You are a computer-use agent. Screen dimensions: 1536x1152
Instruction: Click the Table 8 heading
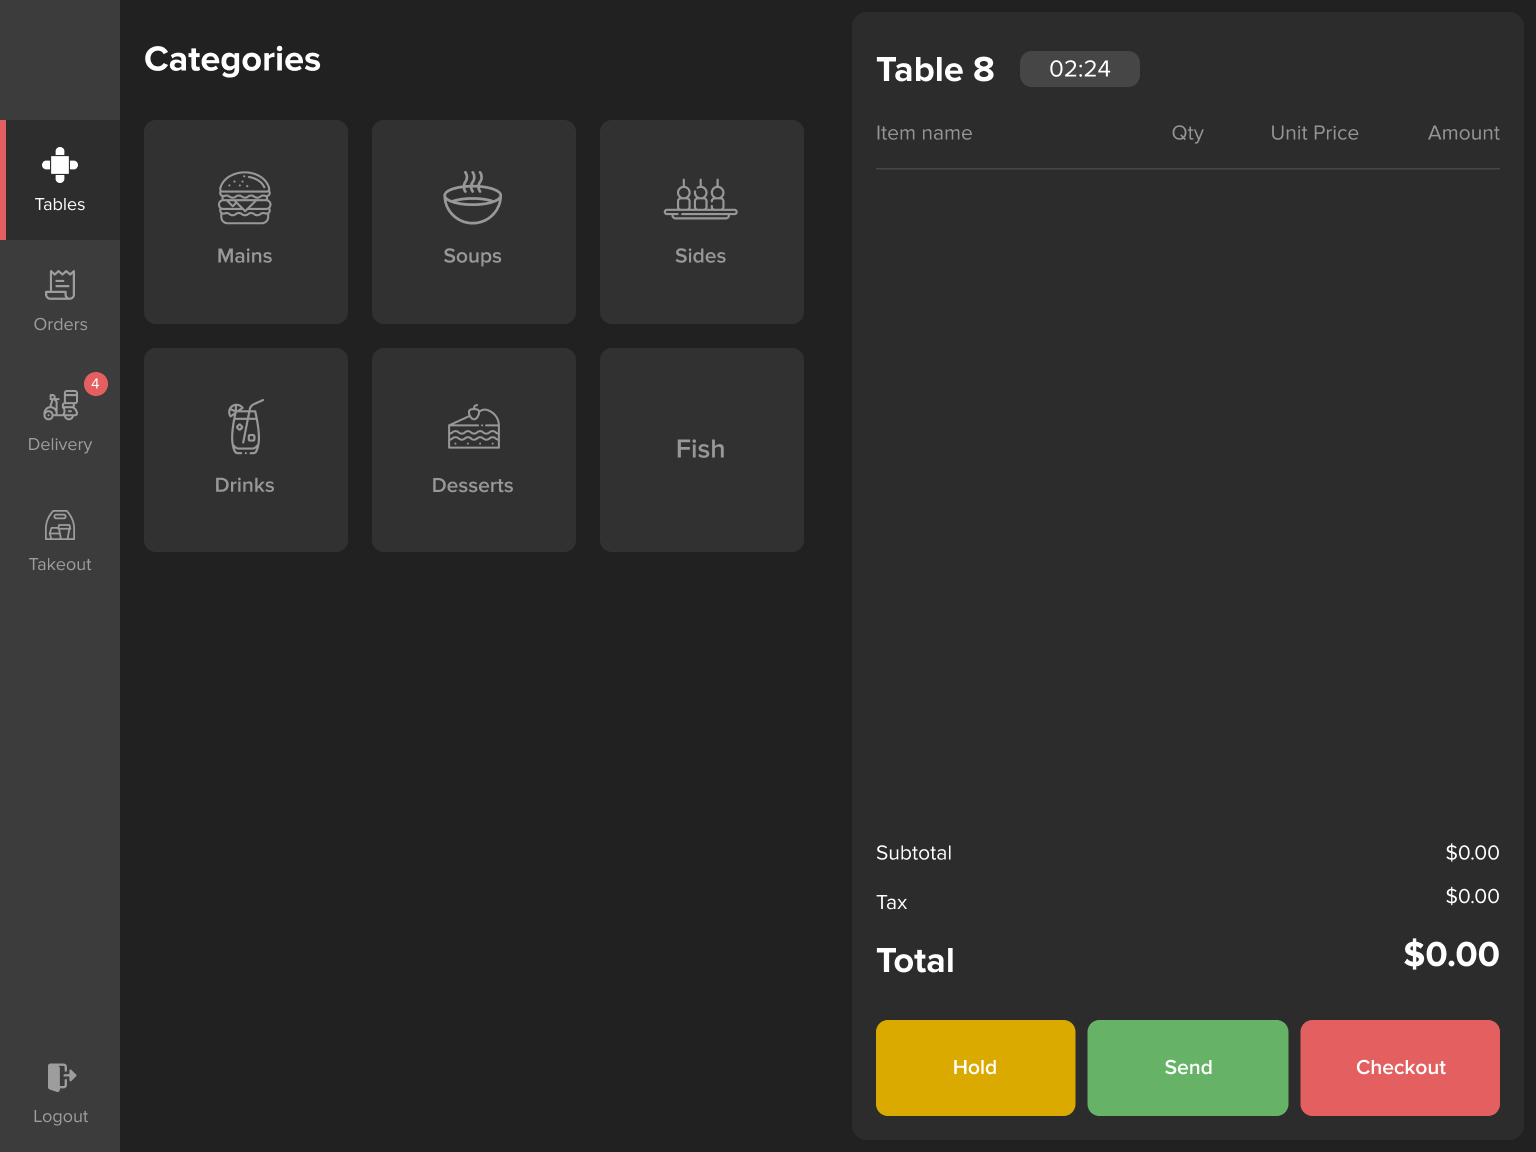pyautogui.click(x=935, y=69)
